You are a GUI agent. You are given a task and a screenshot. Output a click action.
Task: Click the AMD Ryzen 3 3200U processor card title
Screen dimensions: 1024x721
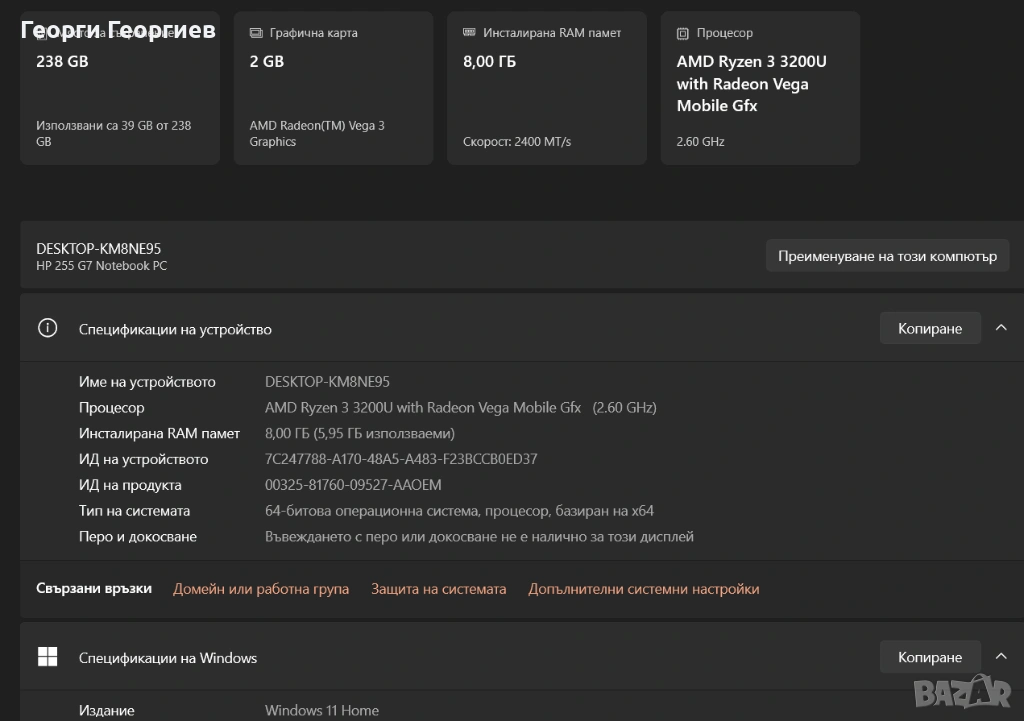coord(751,83)
